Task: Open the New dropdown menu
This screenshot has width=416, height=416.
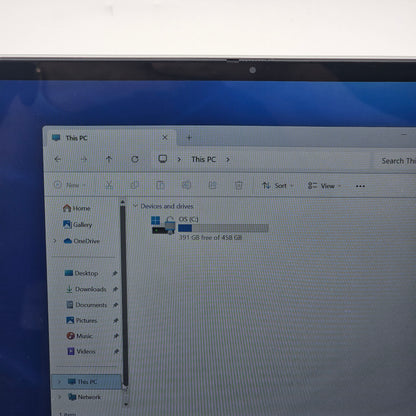Action: coord(70,185)
